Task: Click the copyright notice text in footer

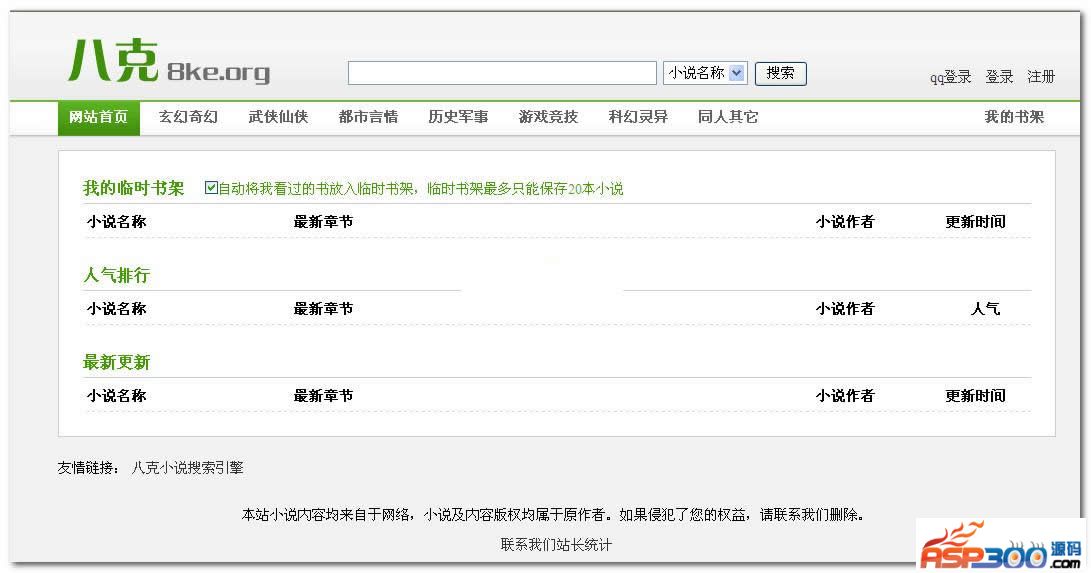Action: [553, 515]
